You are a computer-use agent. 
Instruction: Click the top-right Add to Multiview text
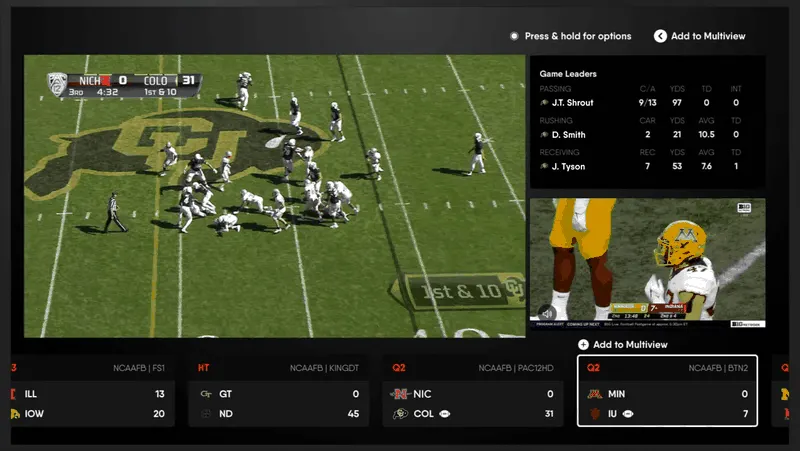point(708,36)
